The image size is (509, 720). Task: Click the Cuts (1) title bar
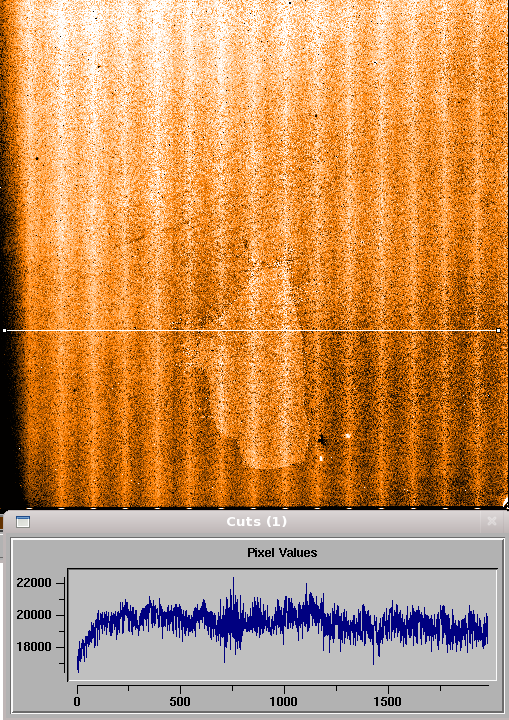pyautogui.click(x=256, y=522)
